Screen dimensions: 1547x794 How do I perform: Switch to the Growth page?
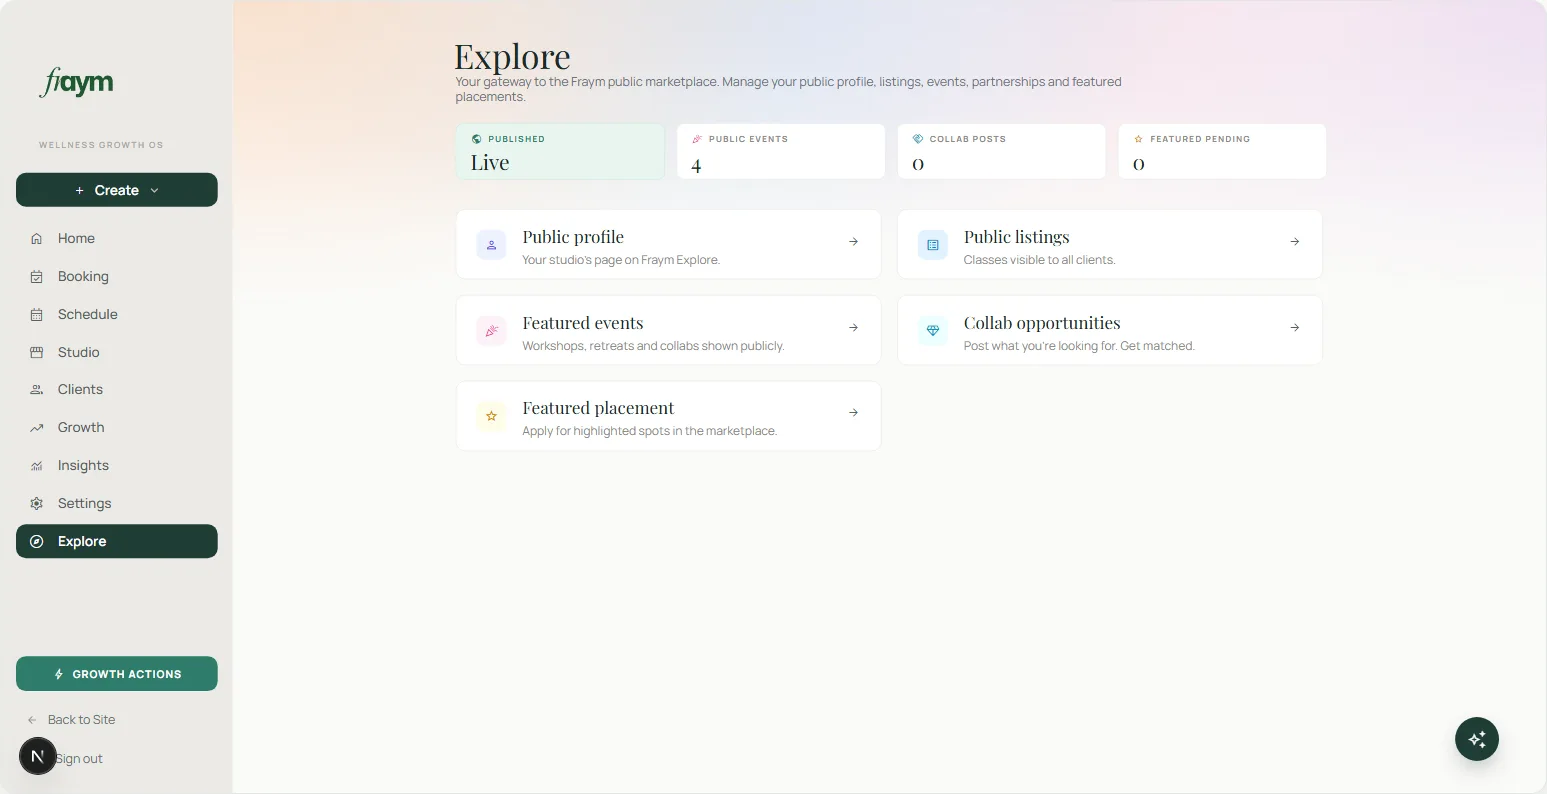117,427
